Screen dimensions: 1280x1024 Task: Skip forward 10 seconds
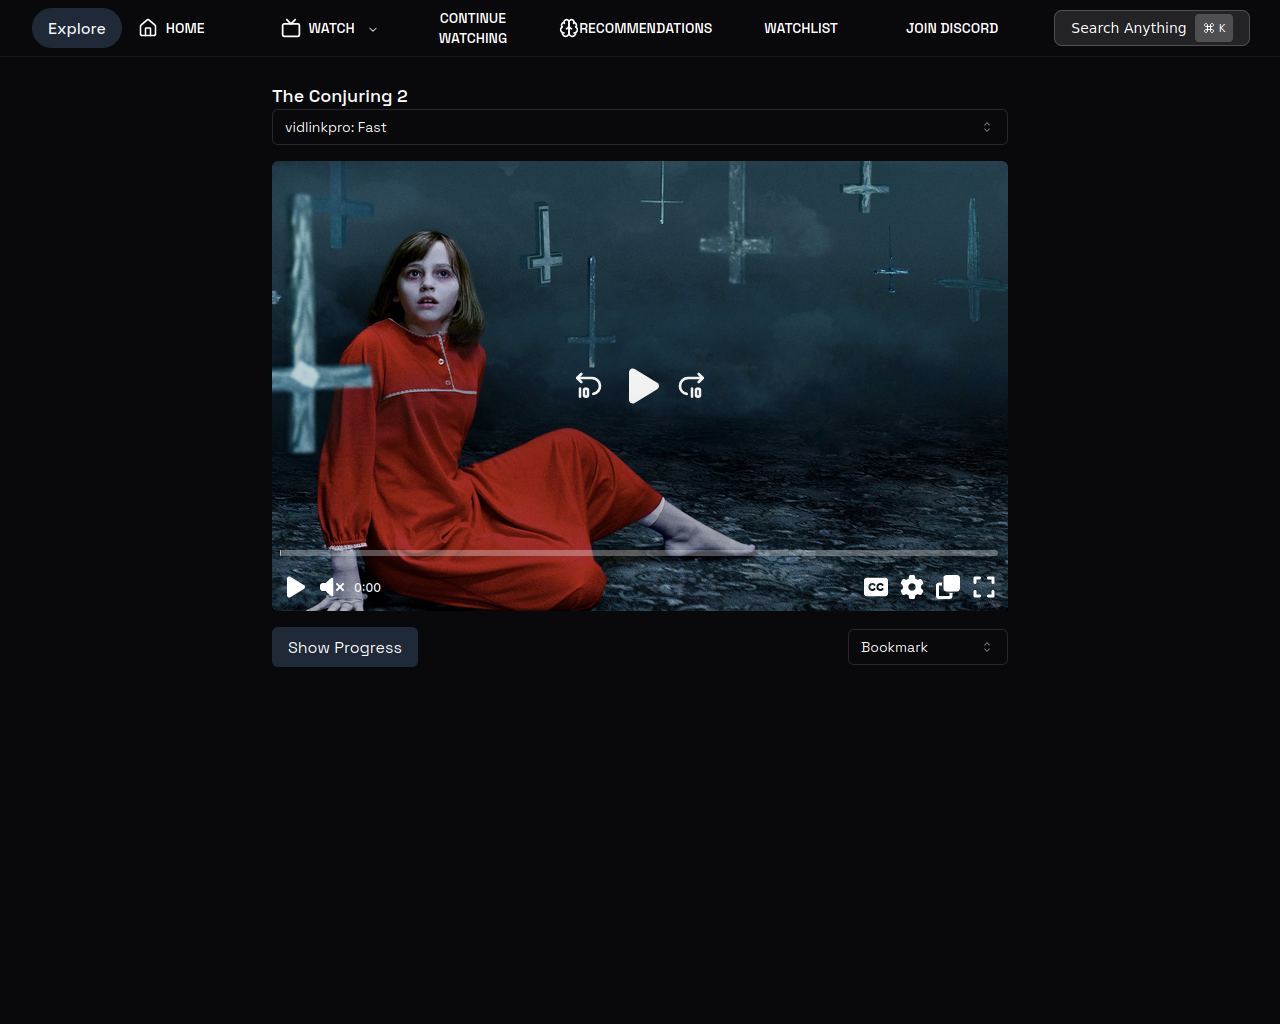tap(691, 385)
